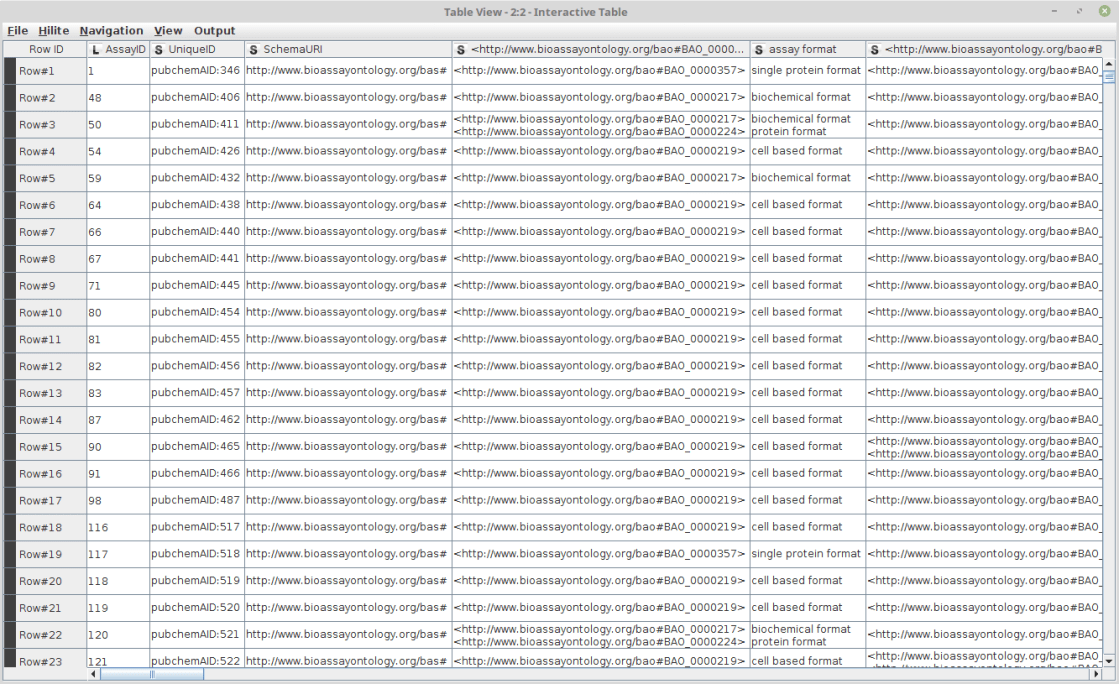Click the S type icon beside UniqueID
The image size is (1119, 684).
click(x=158, y=49)
